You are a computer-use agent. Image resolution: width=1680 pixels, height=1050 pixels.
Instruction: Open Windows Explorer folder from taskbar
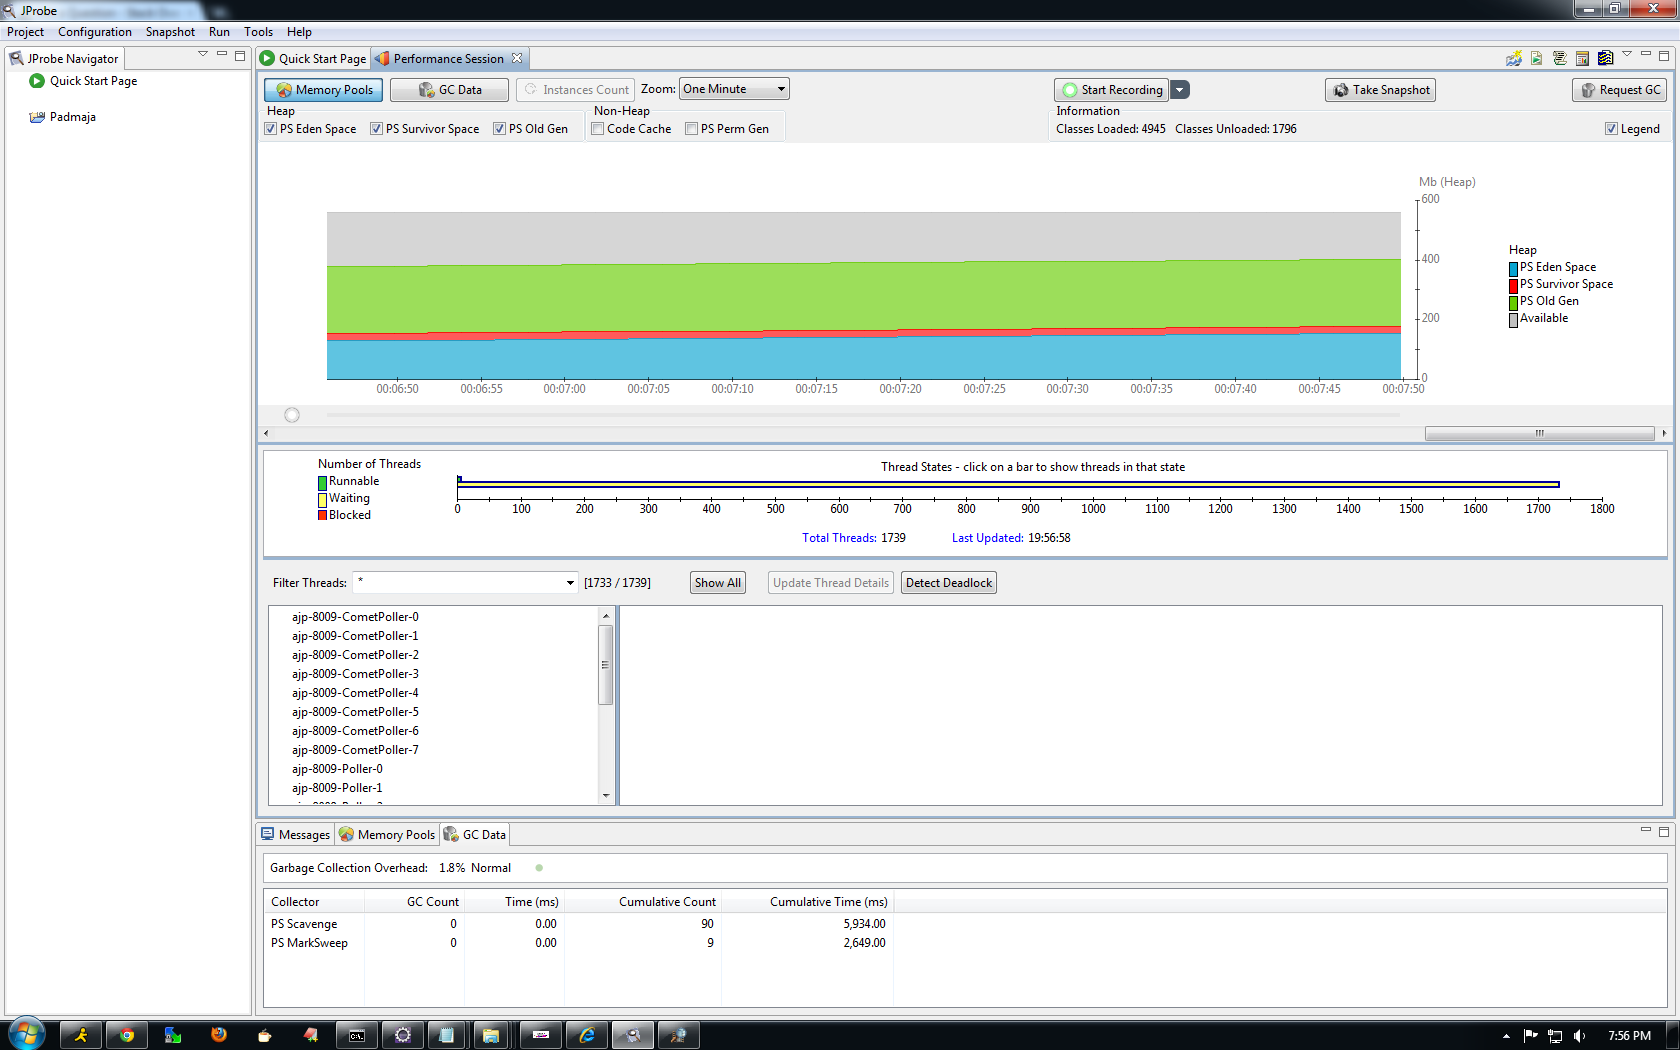click(491, 1035)
